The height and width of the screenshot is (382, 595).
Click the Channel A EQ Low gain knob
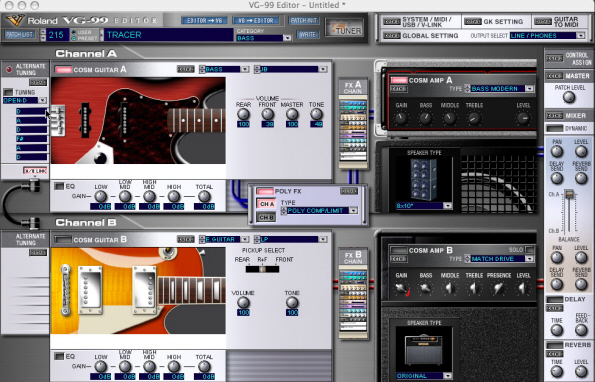100,196
